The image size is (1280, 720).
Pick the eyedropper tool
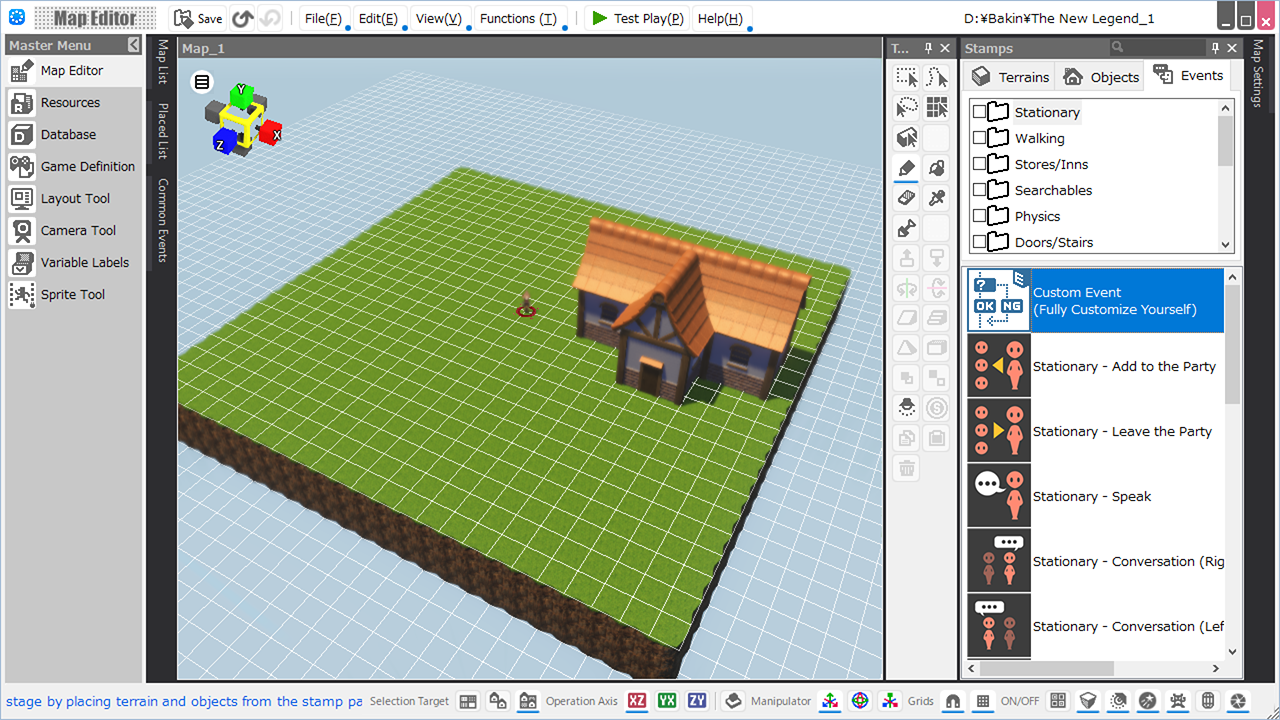point(937,198)
